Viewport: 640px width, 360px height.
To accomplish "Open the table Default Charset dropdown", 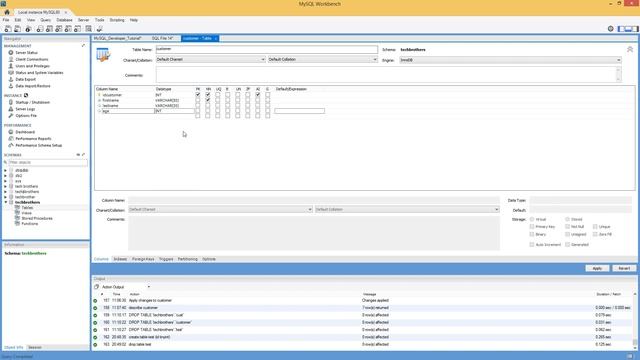I will click(211, 60).
